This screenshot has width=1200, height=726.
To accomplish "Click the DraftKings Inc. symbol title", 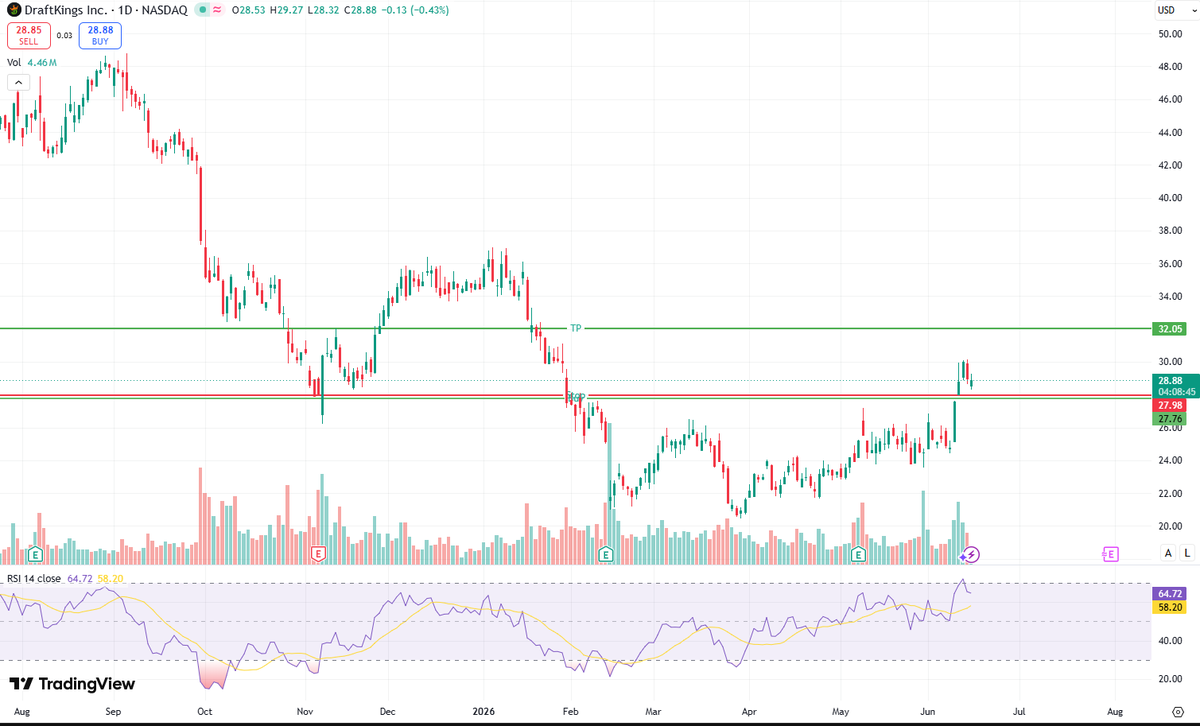I will 65,10.
